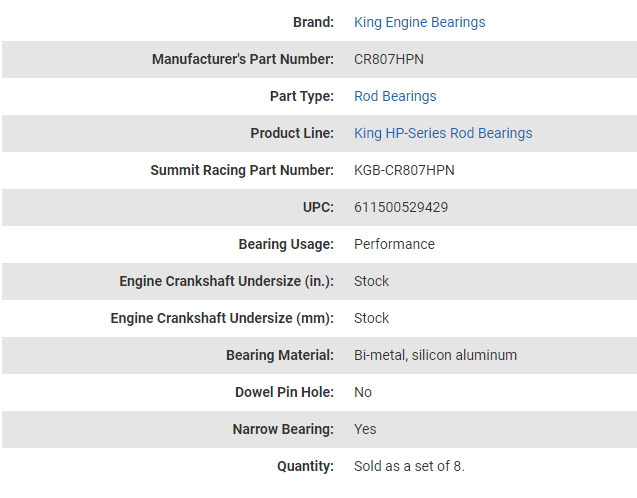Select the Bi-metal, silicon aluminum material text
This screenshot has width=637, height=498.
click(x=435, y=355)
